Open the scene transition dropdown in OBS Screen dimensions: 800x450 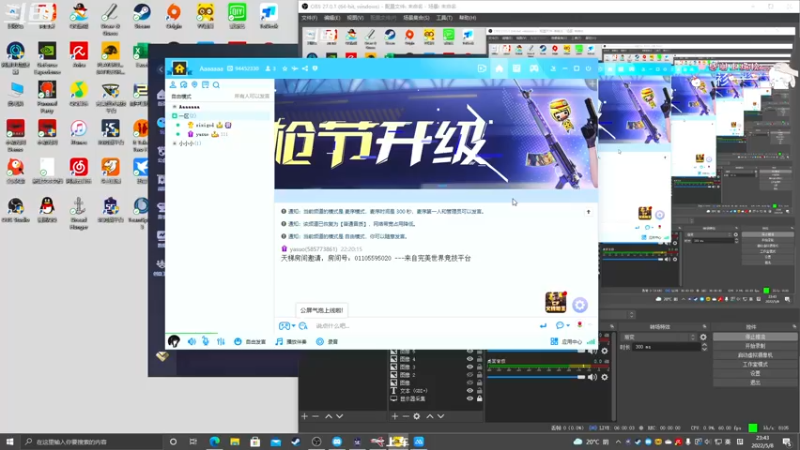pos(658,337)
